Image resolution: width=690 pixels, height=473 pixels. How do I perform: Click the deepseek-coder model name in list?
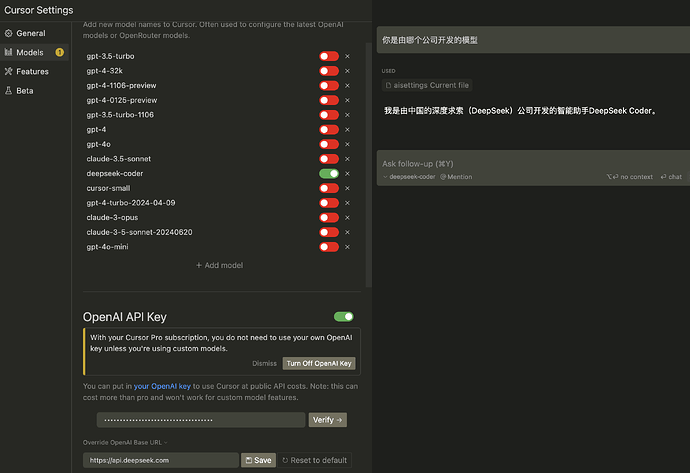coord(114,173)
